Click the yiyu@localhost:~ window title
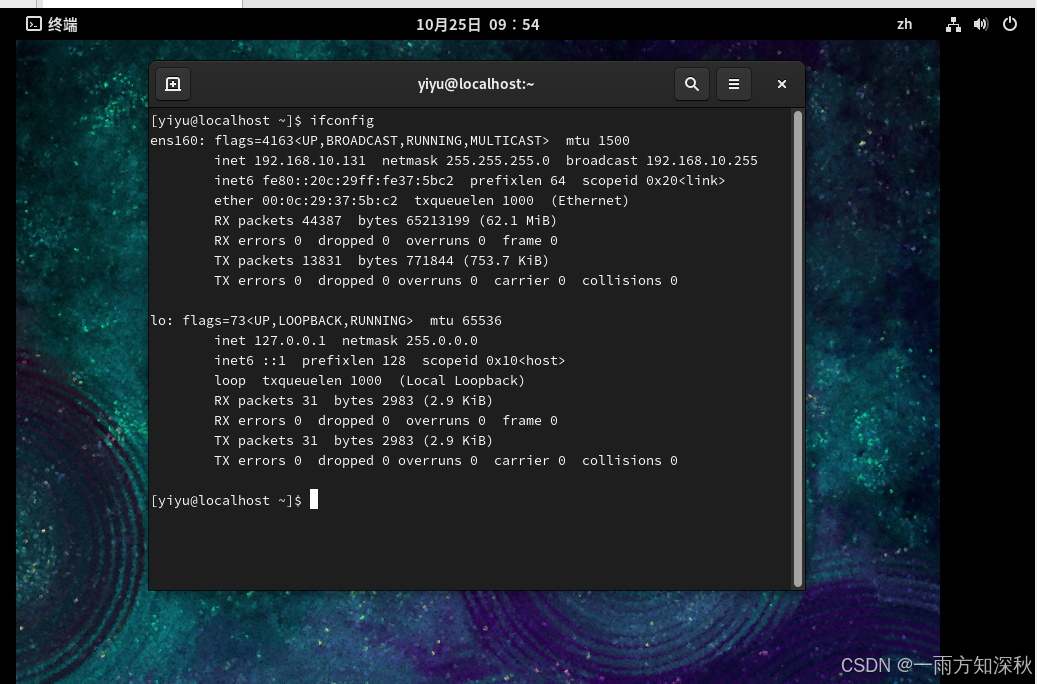 point(476,84)
